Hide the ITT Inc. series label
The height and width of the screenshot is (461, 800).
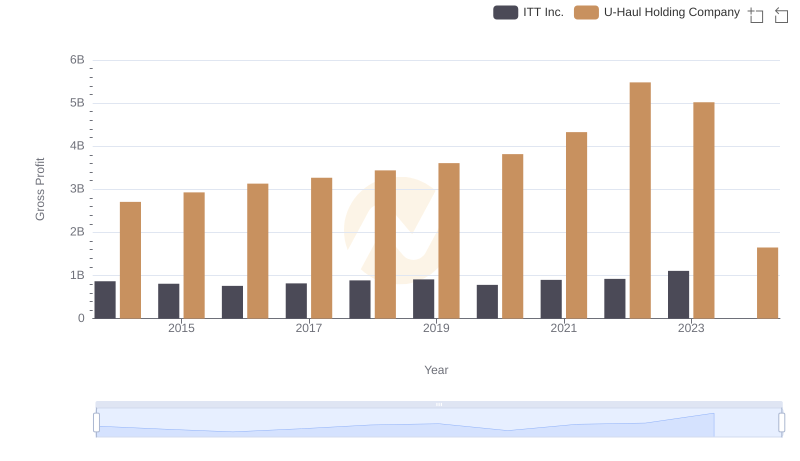pos(543,12)
